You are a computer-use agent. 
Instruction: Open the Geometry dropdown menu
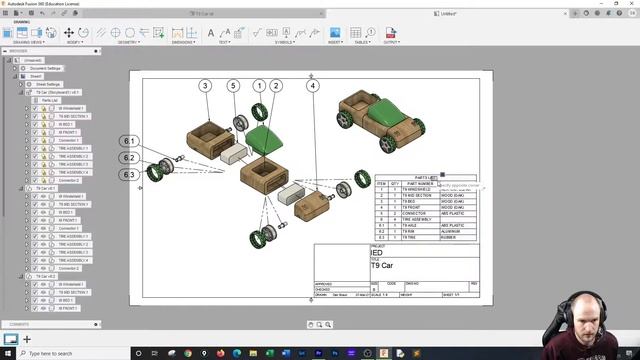point(129,42)
